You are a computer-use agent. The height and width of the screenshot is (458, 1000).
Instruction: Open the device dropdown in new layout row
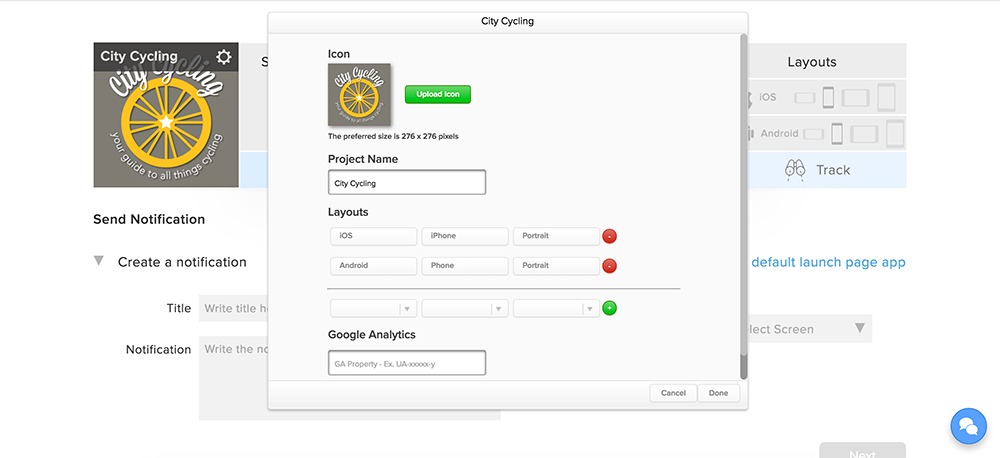[465, 309]
